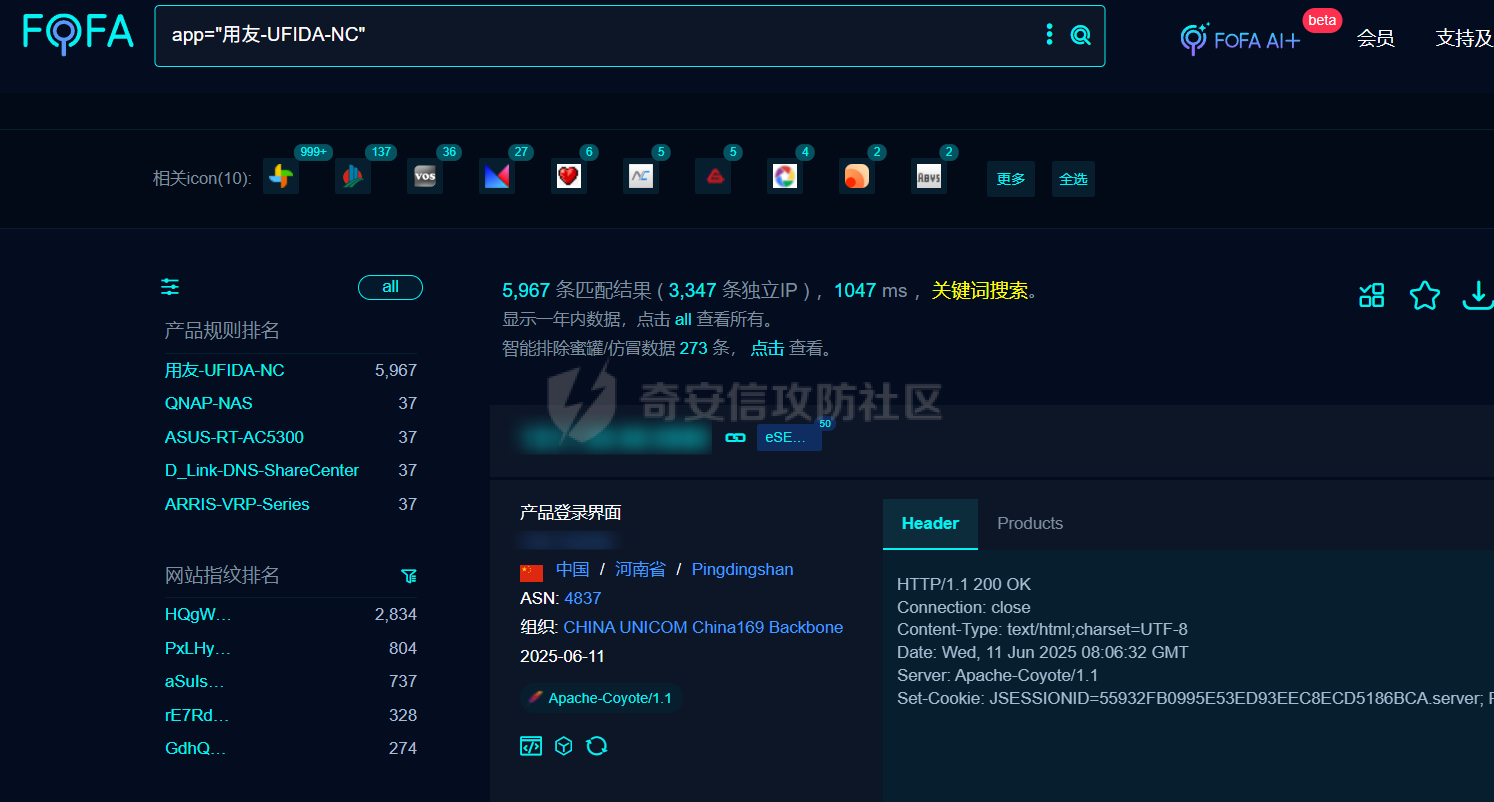Screen dimensions: 1494x802
Task: Click CHINA UNICOM China169 Backbone link
Action: (703, 627)
